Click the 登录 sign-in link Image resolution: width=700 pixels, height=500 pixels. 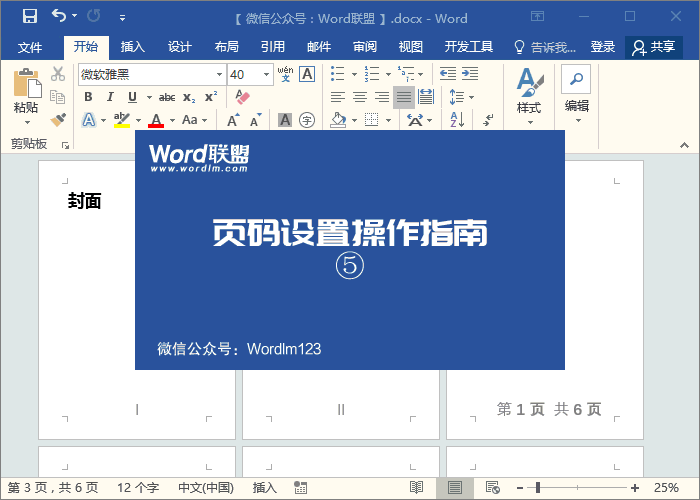pyautogui.click(x=603, y=46)
